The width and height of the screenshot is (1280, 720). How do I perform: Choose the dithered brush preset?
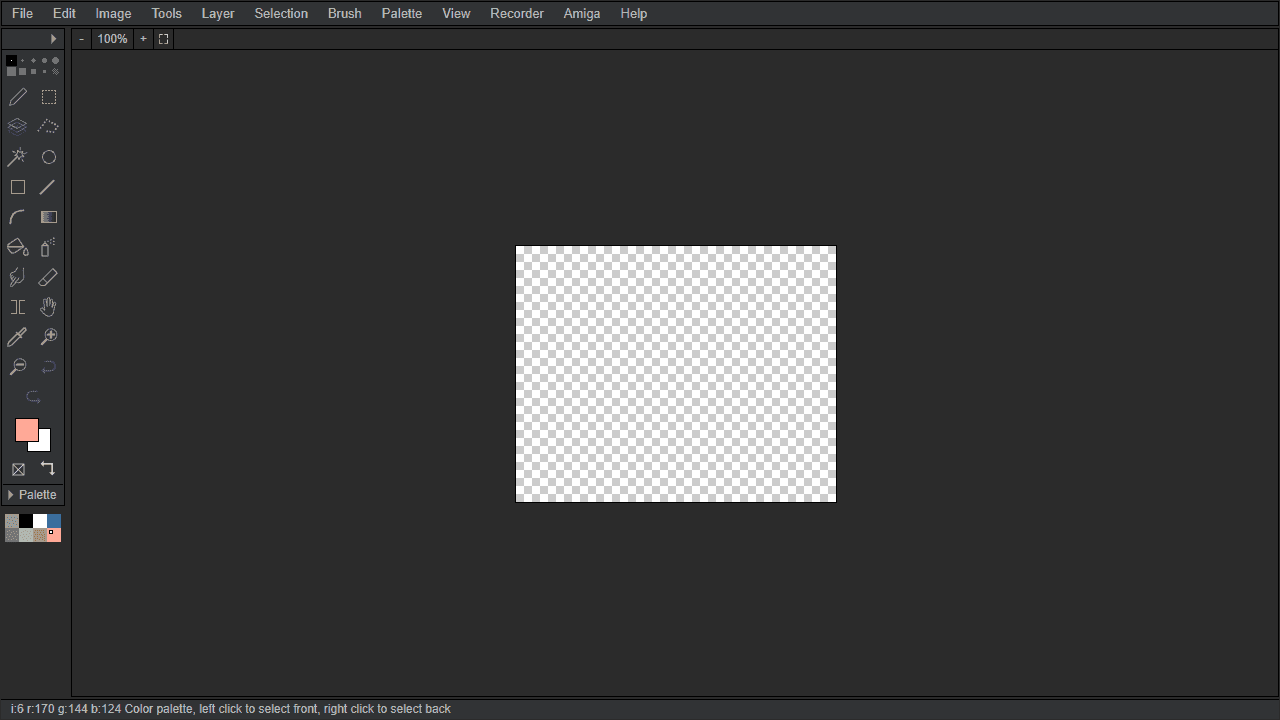point(55,71)
